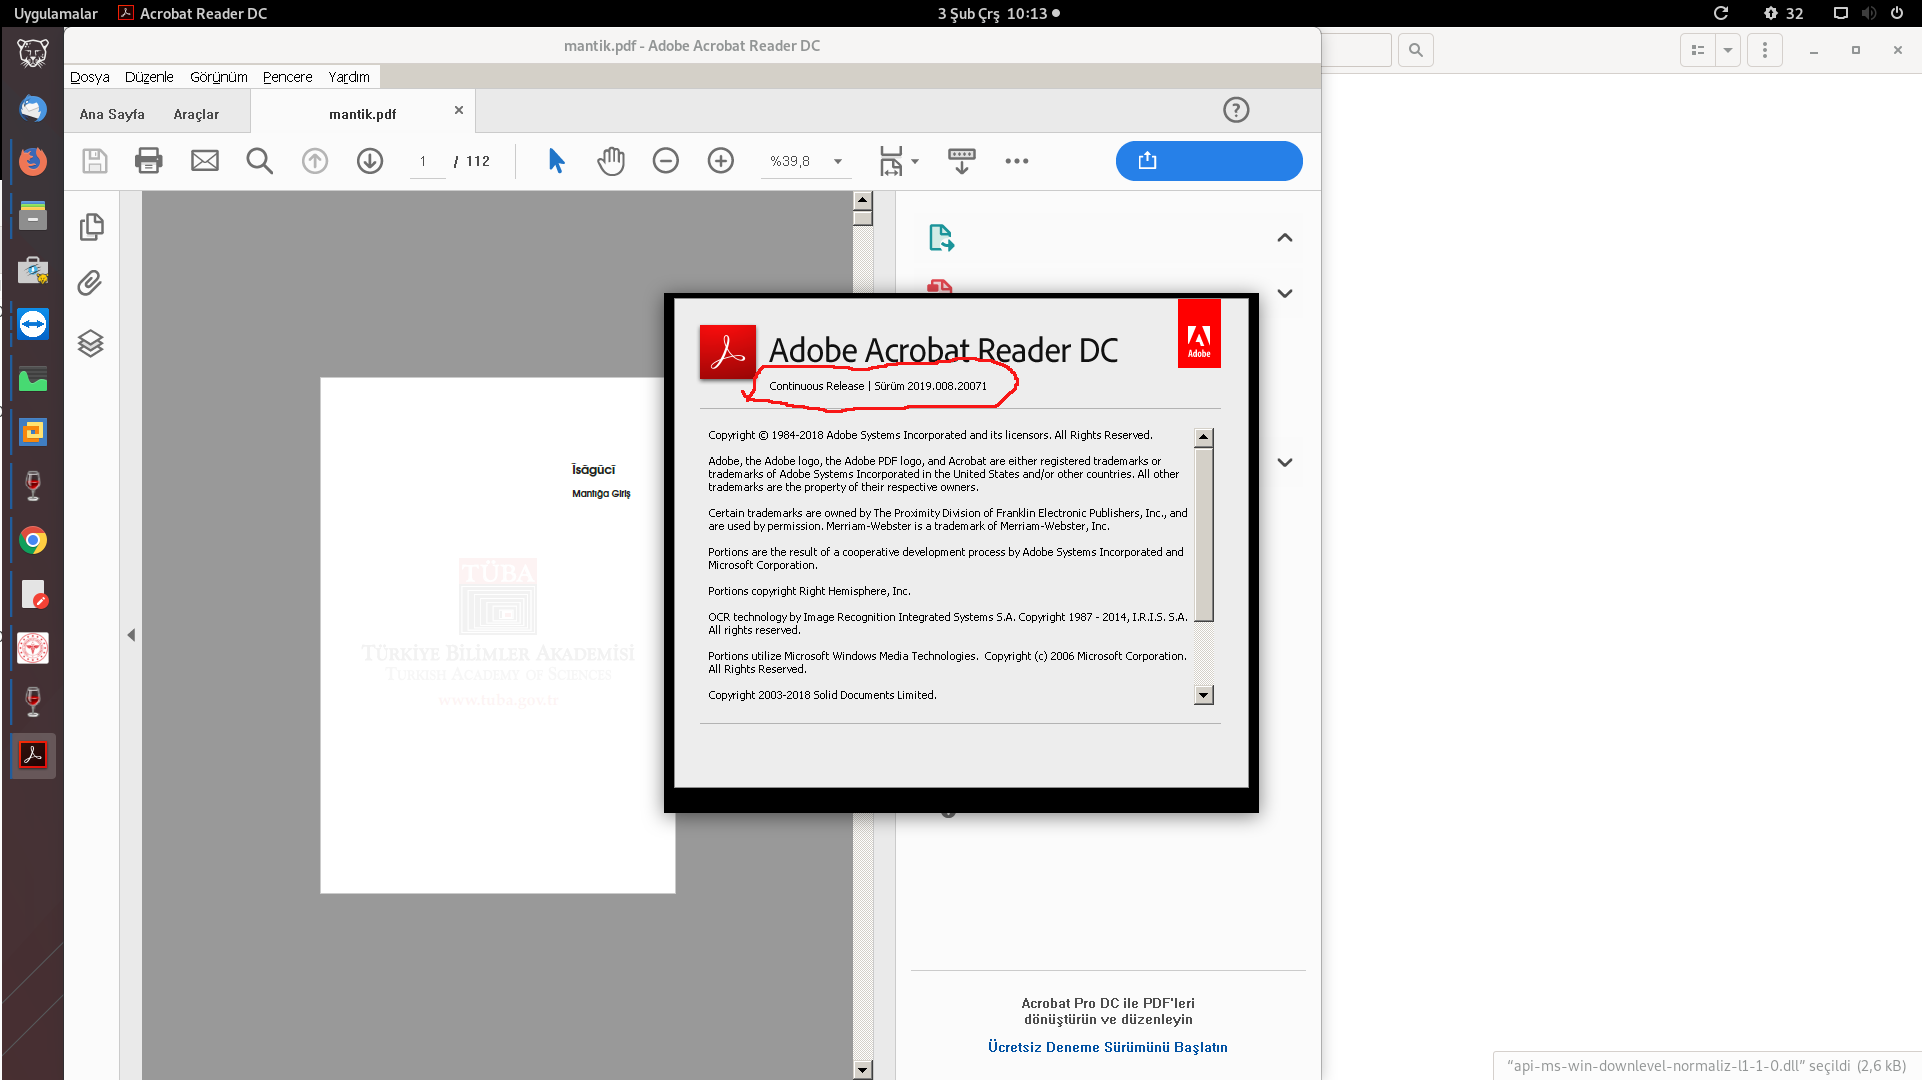Screen dimensions: 1922x1080
Task: Collapse the left navigation pane arrow
Action: pyautogui.click(x=131, y=635)
